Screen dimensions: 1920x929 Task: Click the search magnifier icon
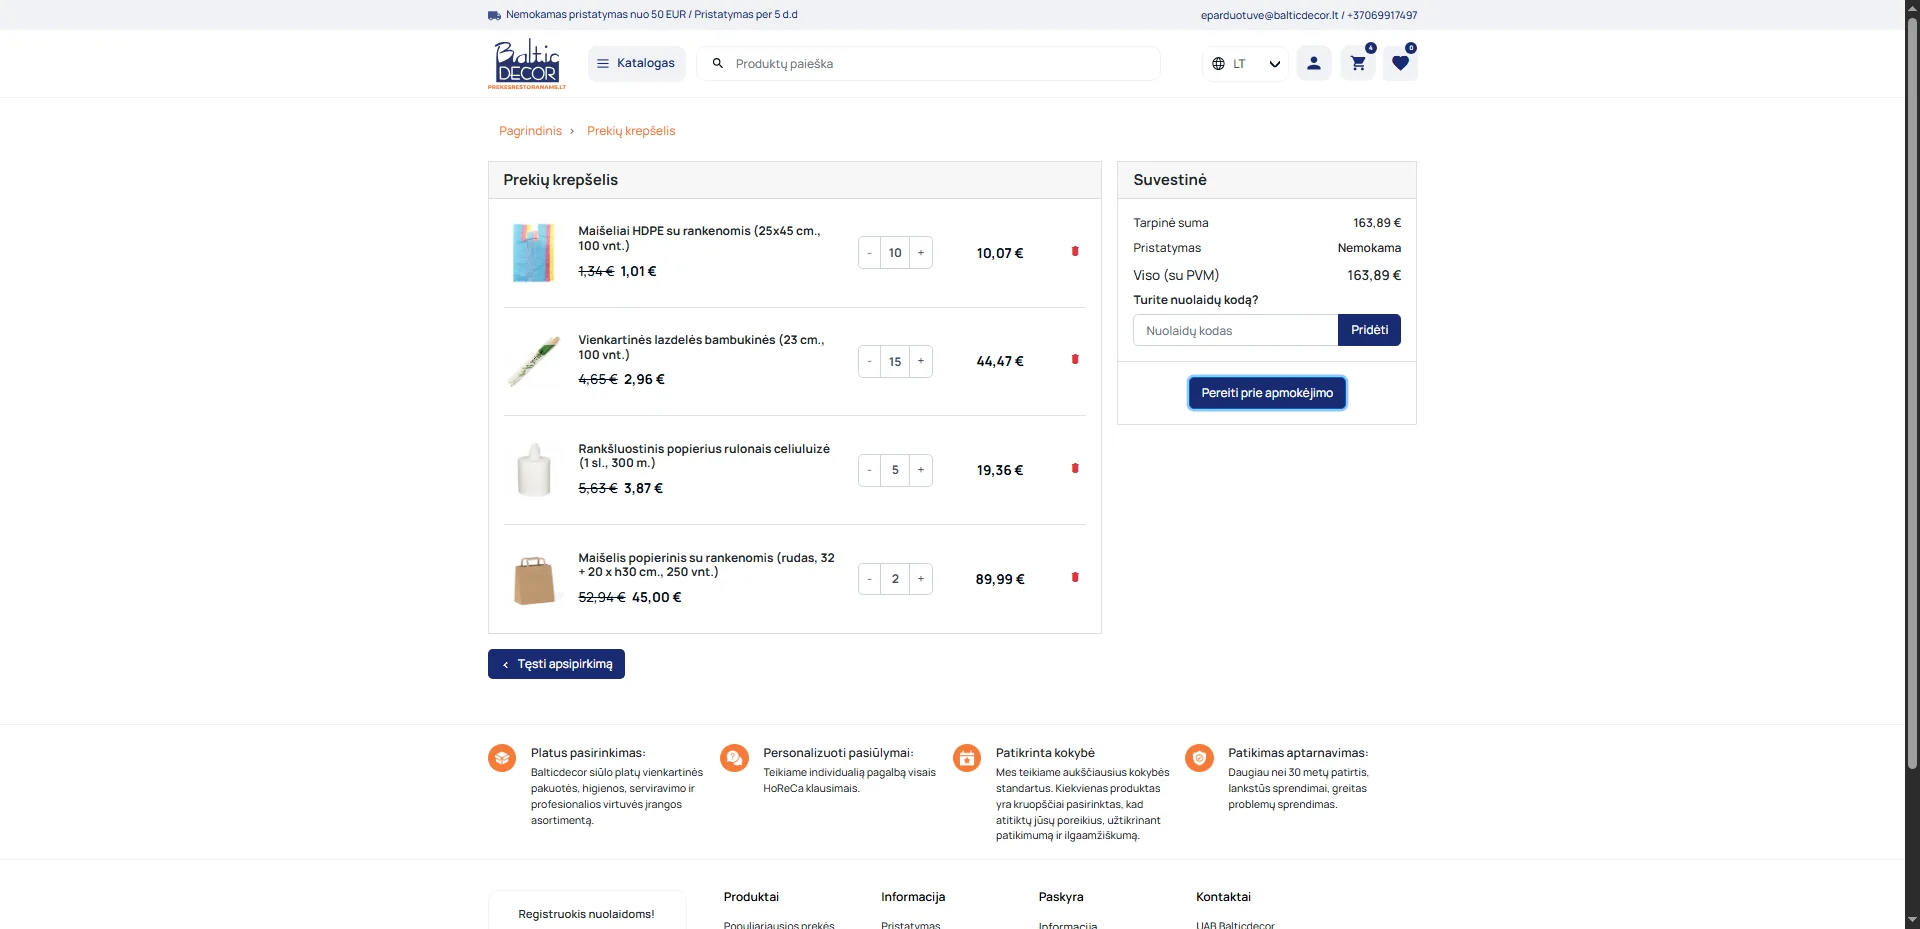tap(717, 63)
